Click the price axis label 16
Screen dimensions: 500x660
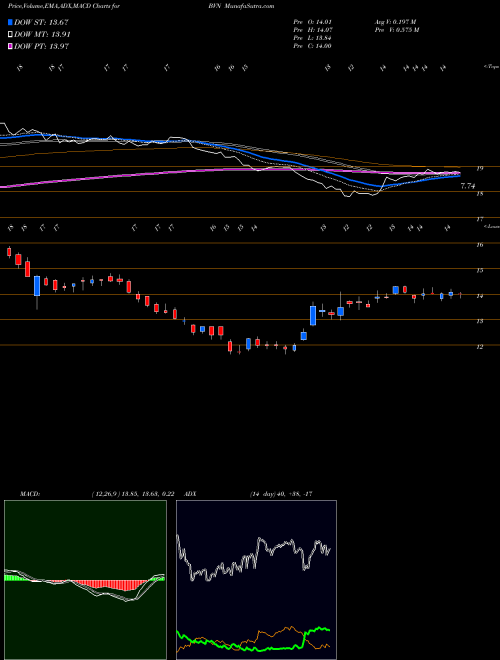(479, 245)
